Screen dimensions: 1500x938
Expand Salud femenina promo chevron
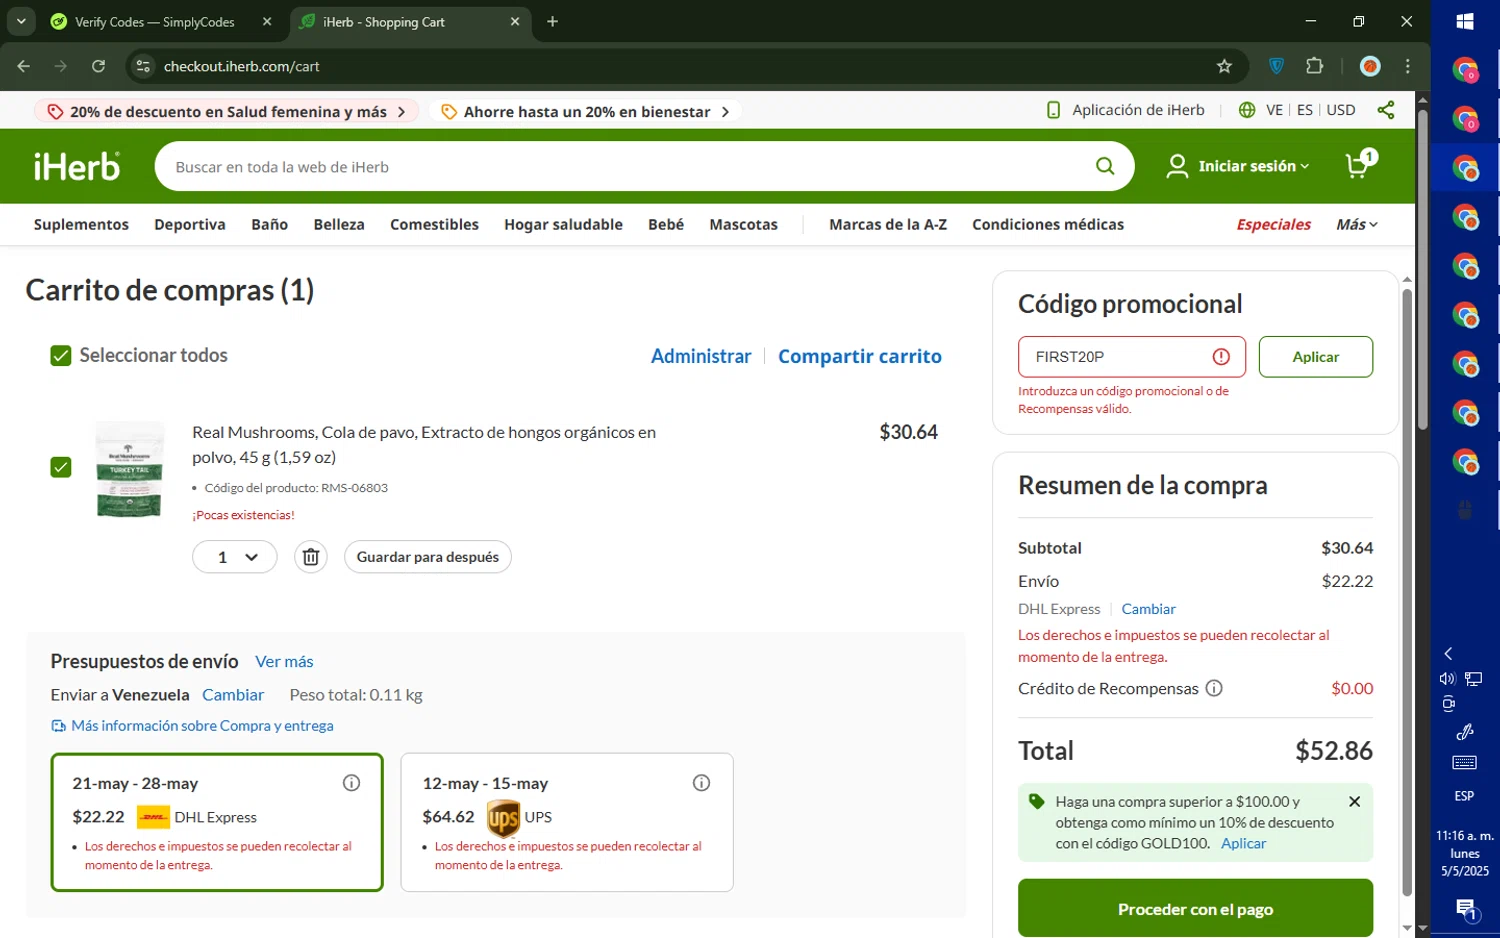401,111
